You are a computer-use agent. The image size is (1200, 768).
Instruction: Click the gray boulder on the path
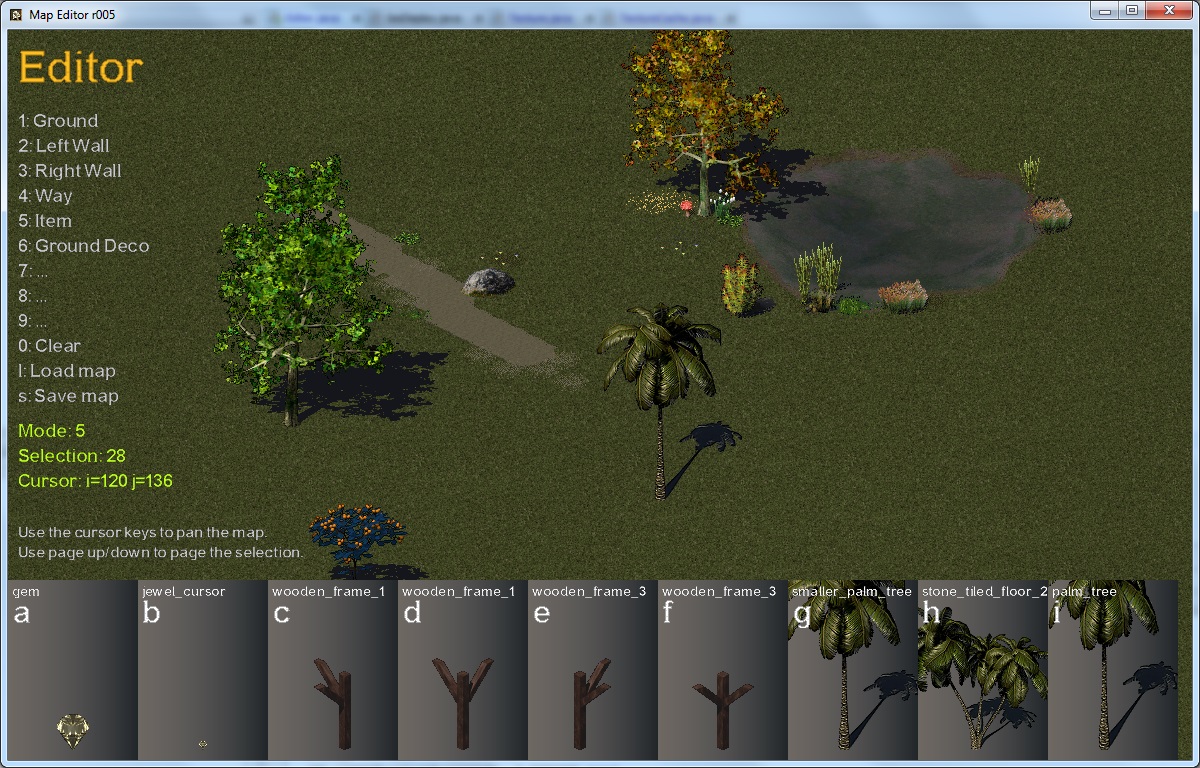(x=488, y=282)
